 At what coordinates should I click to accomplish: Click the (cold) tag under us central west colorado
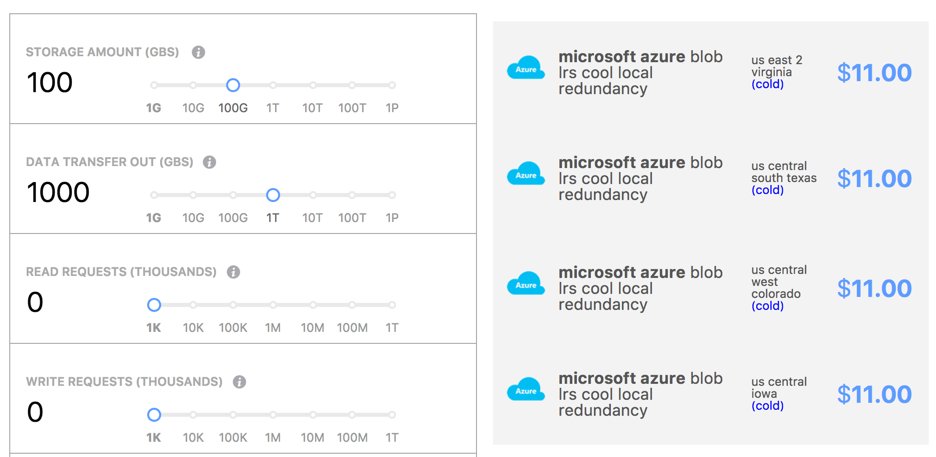pos(768,306)
